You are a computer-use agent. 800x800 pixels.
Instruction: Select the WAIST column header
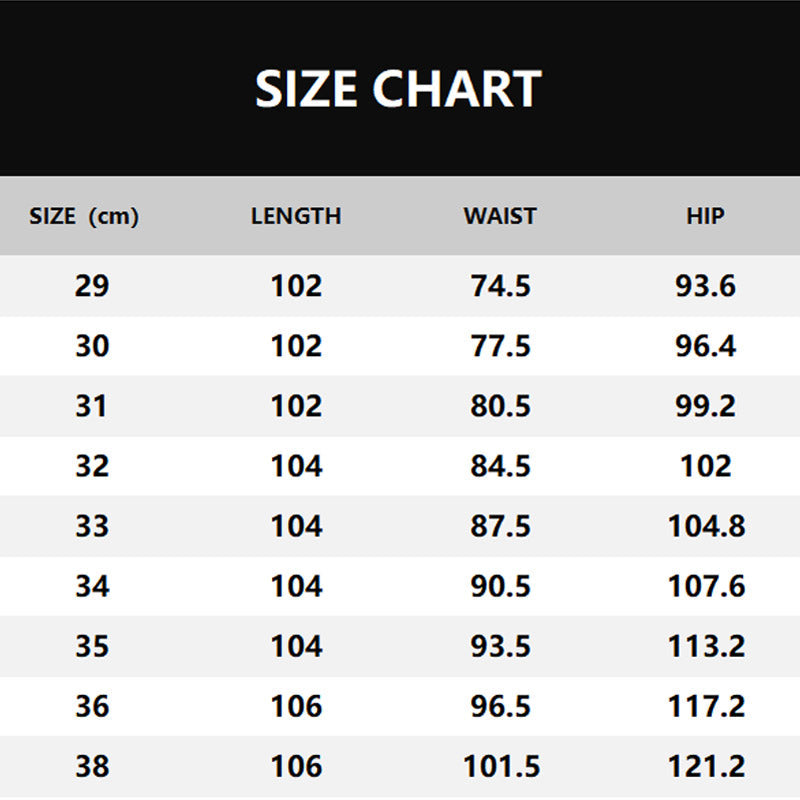[500, 216]
